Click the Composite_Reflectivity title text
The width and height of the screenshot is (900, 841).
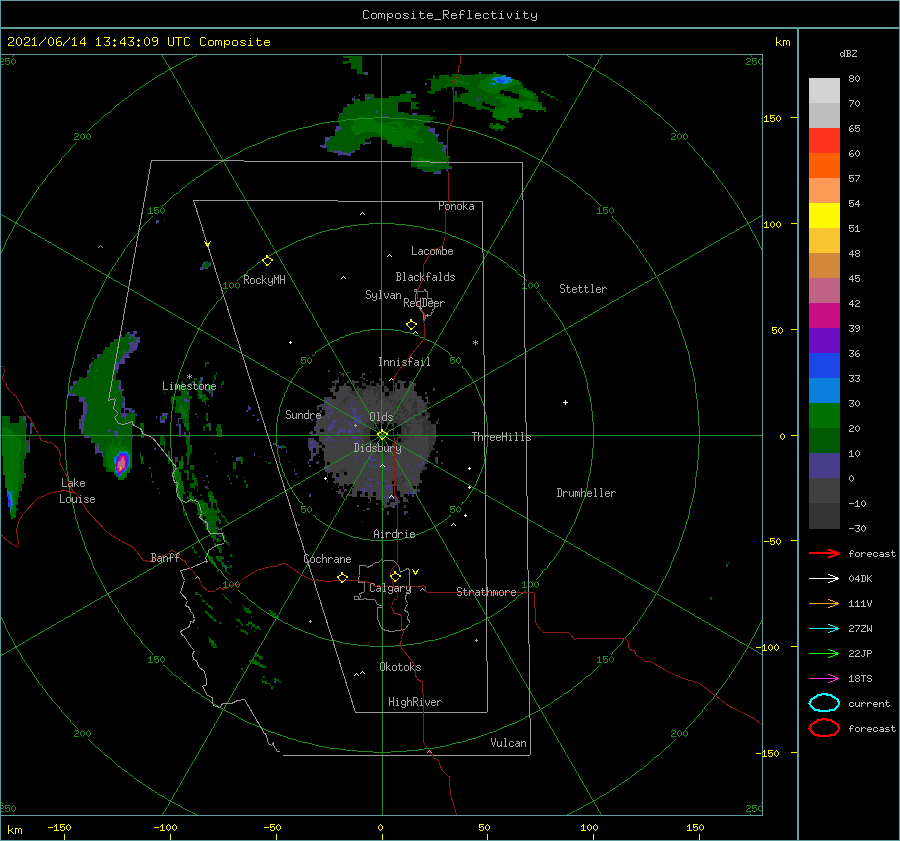tap(450, 15)
